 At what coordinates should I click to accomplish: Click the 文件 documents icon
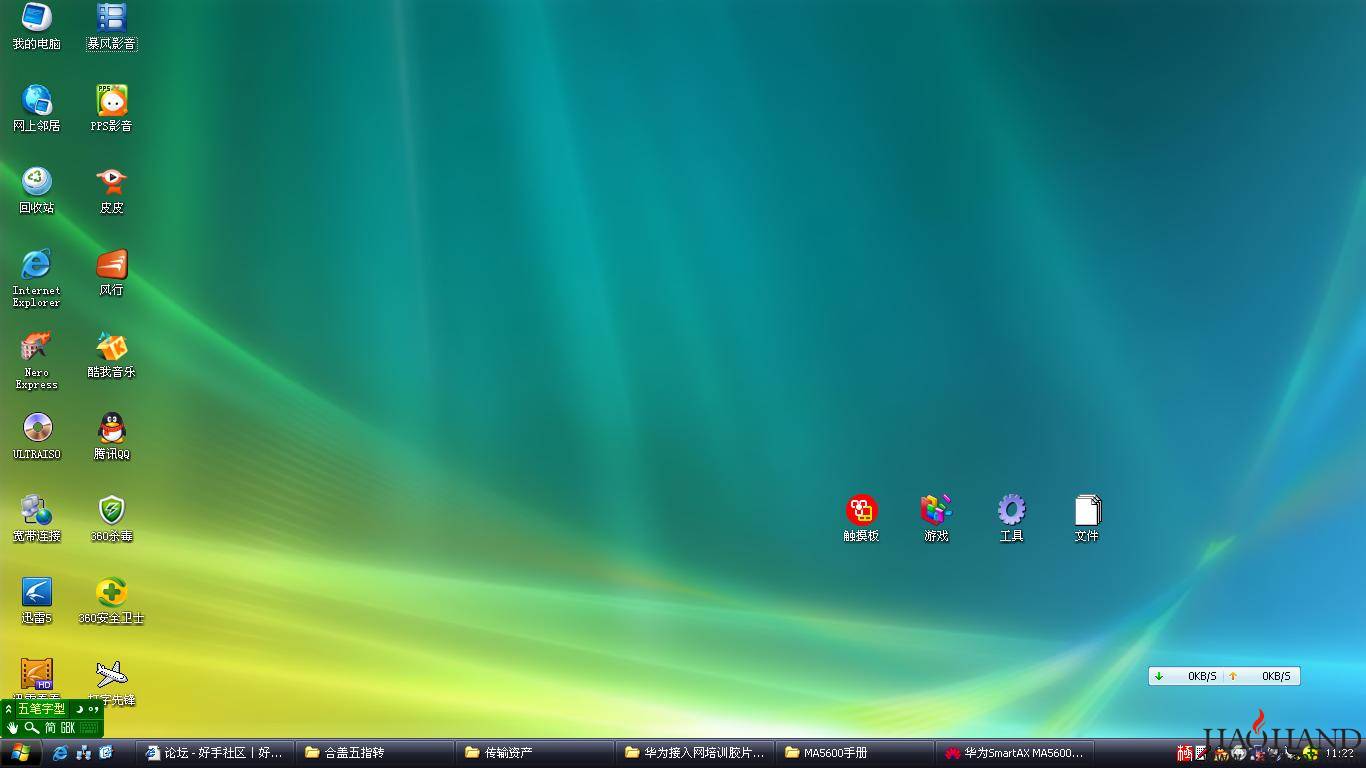click(x=1087, y=519)
